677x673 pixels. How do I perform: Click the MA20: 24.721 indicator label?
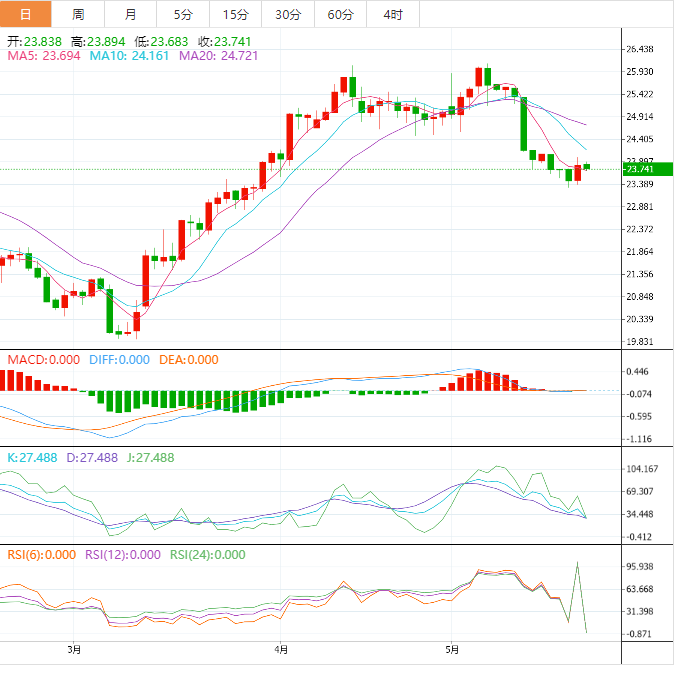218,56
